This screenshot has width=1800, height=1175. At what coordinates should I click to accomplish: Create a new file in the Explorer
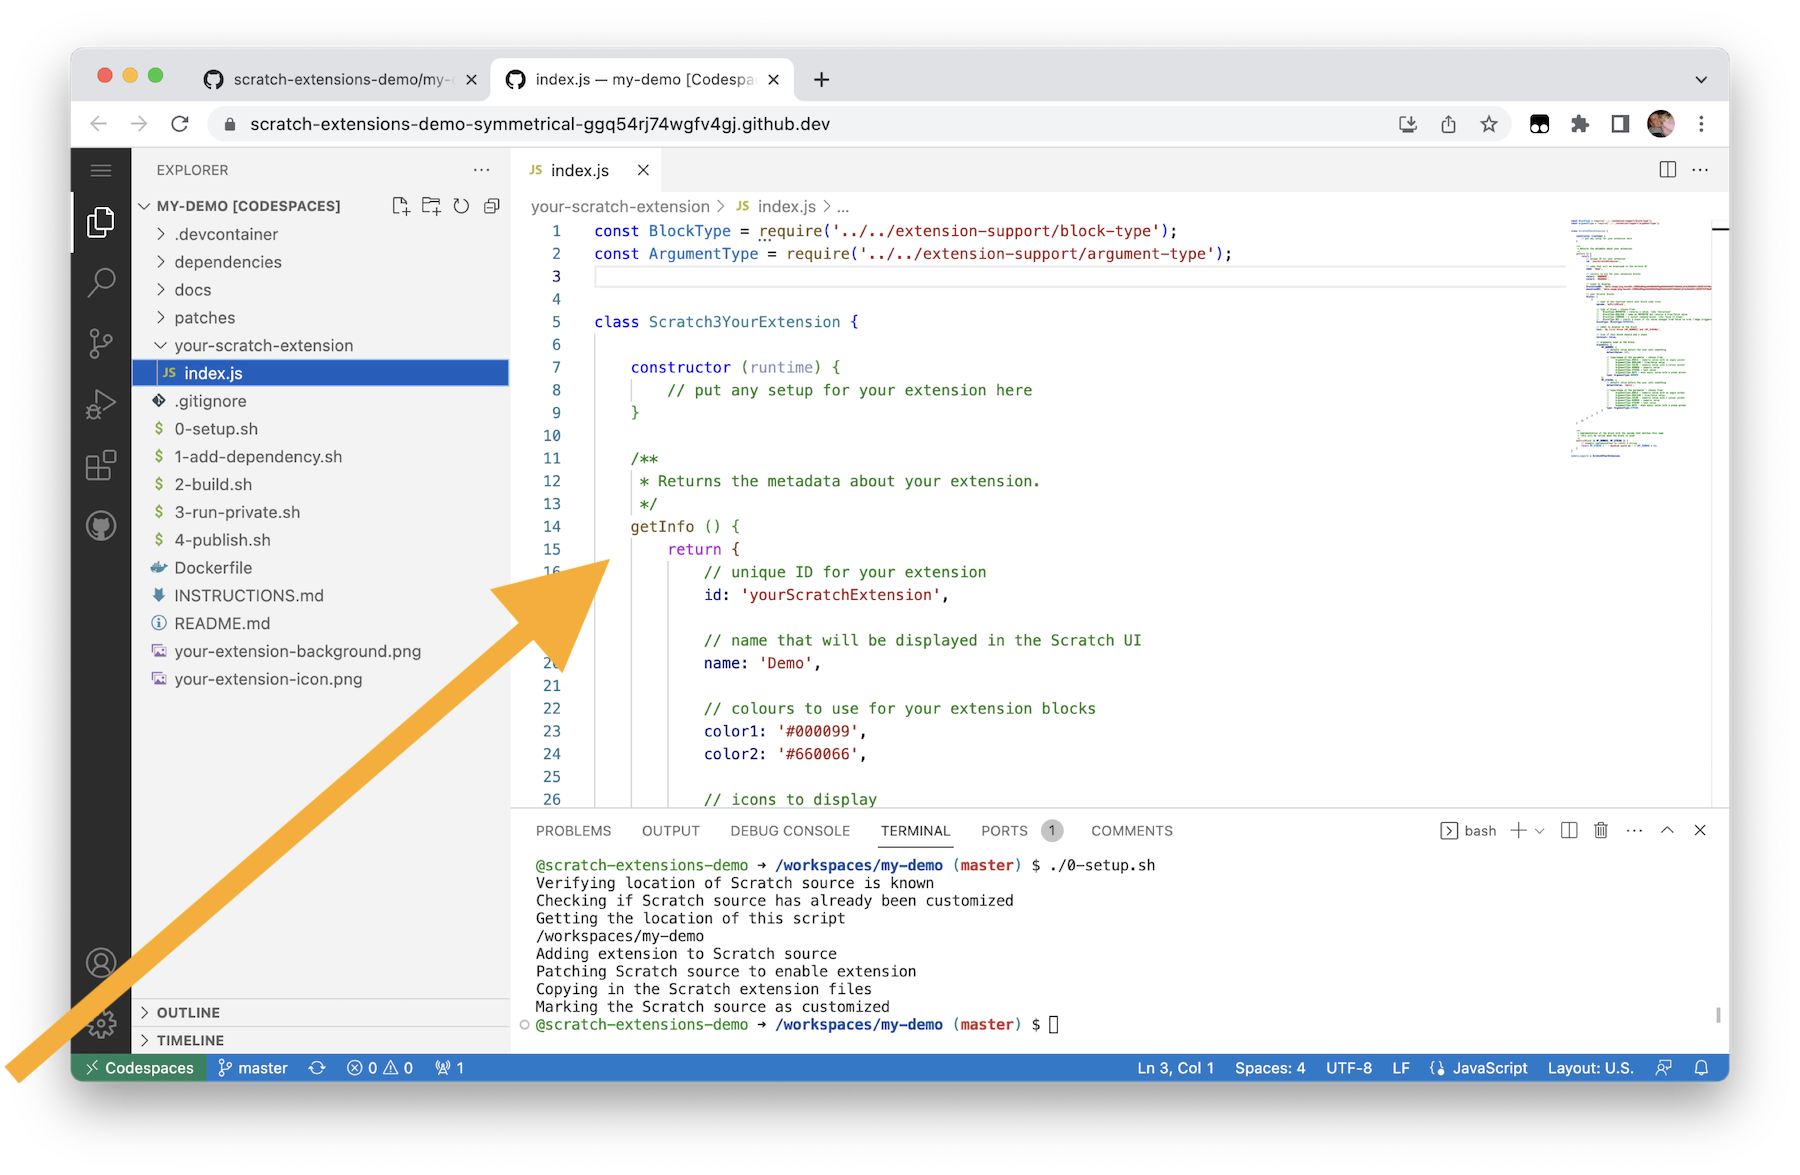tap(401, 205)
